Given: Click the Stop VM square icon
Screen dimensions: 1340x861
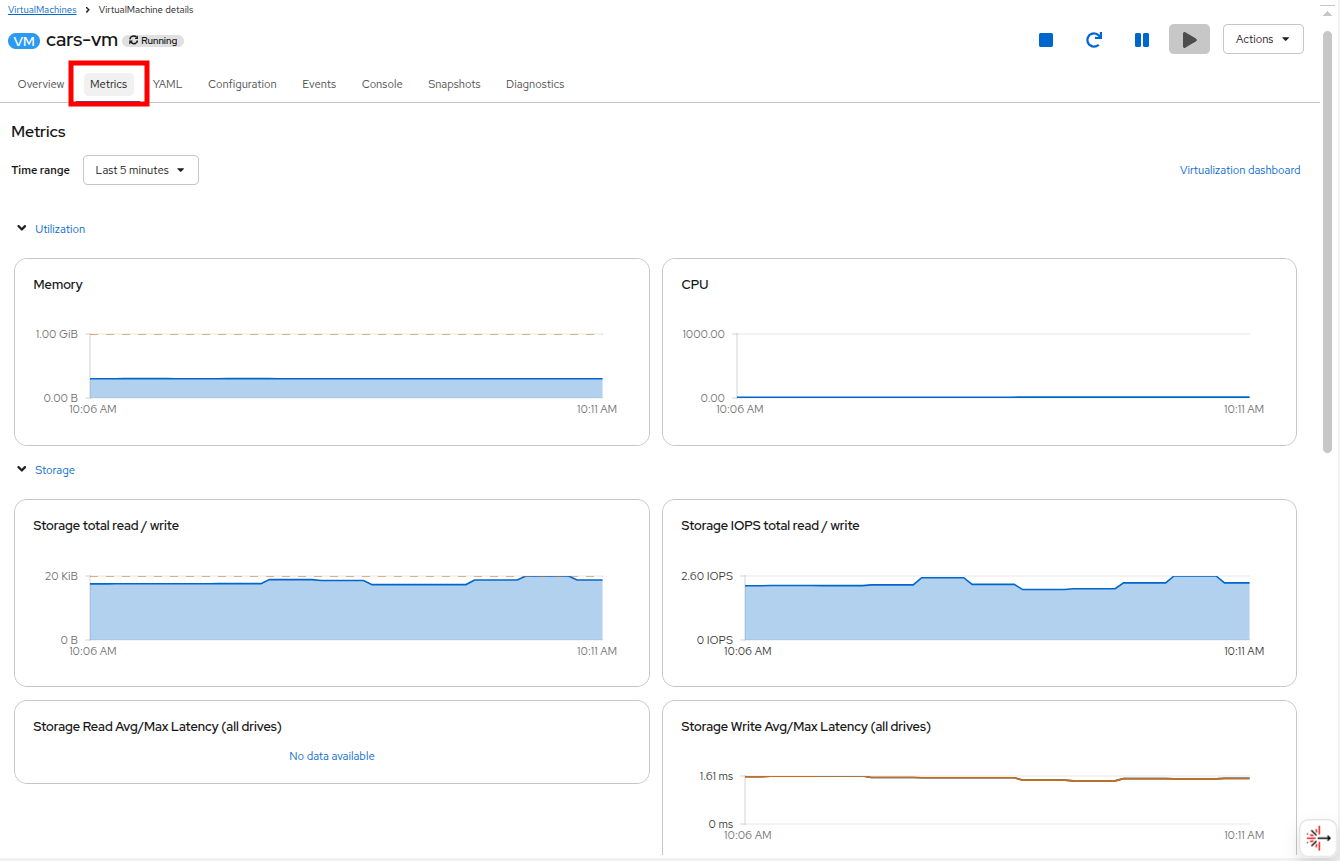Looking at the screenshot, I should pos(1046,40).
